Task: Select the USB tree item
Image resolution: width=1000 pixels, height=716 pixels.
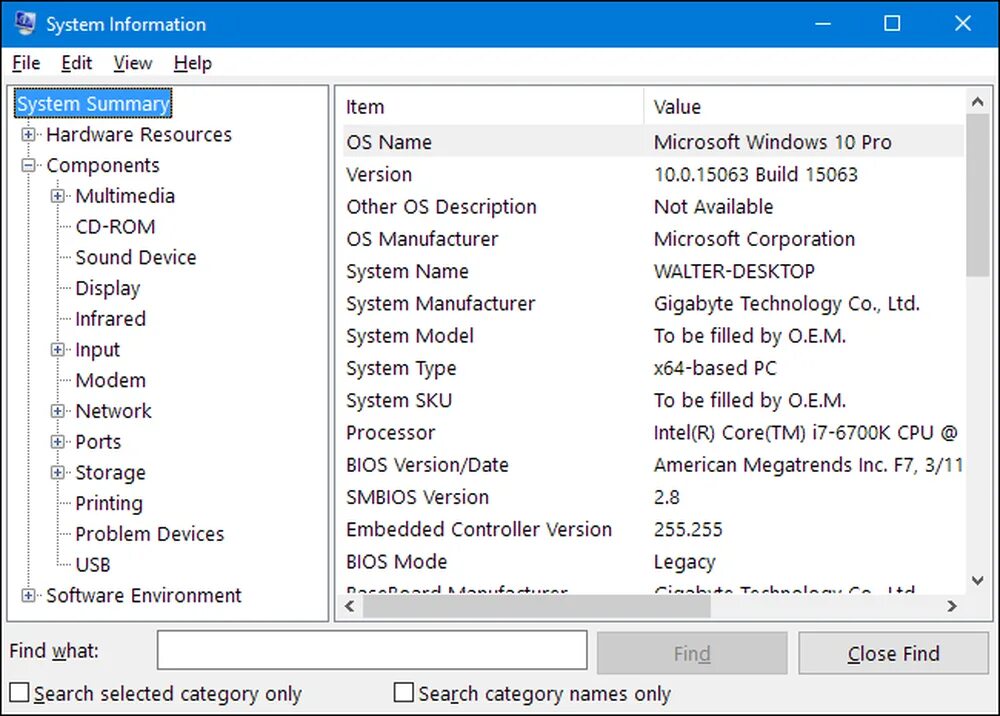Action: point(93,564)
